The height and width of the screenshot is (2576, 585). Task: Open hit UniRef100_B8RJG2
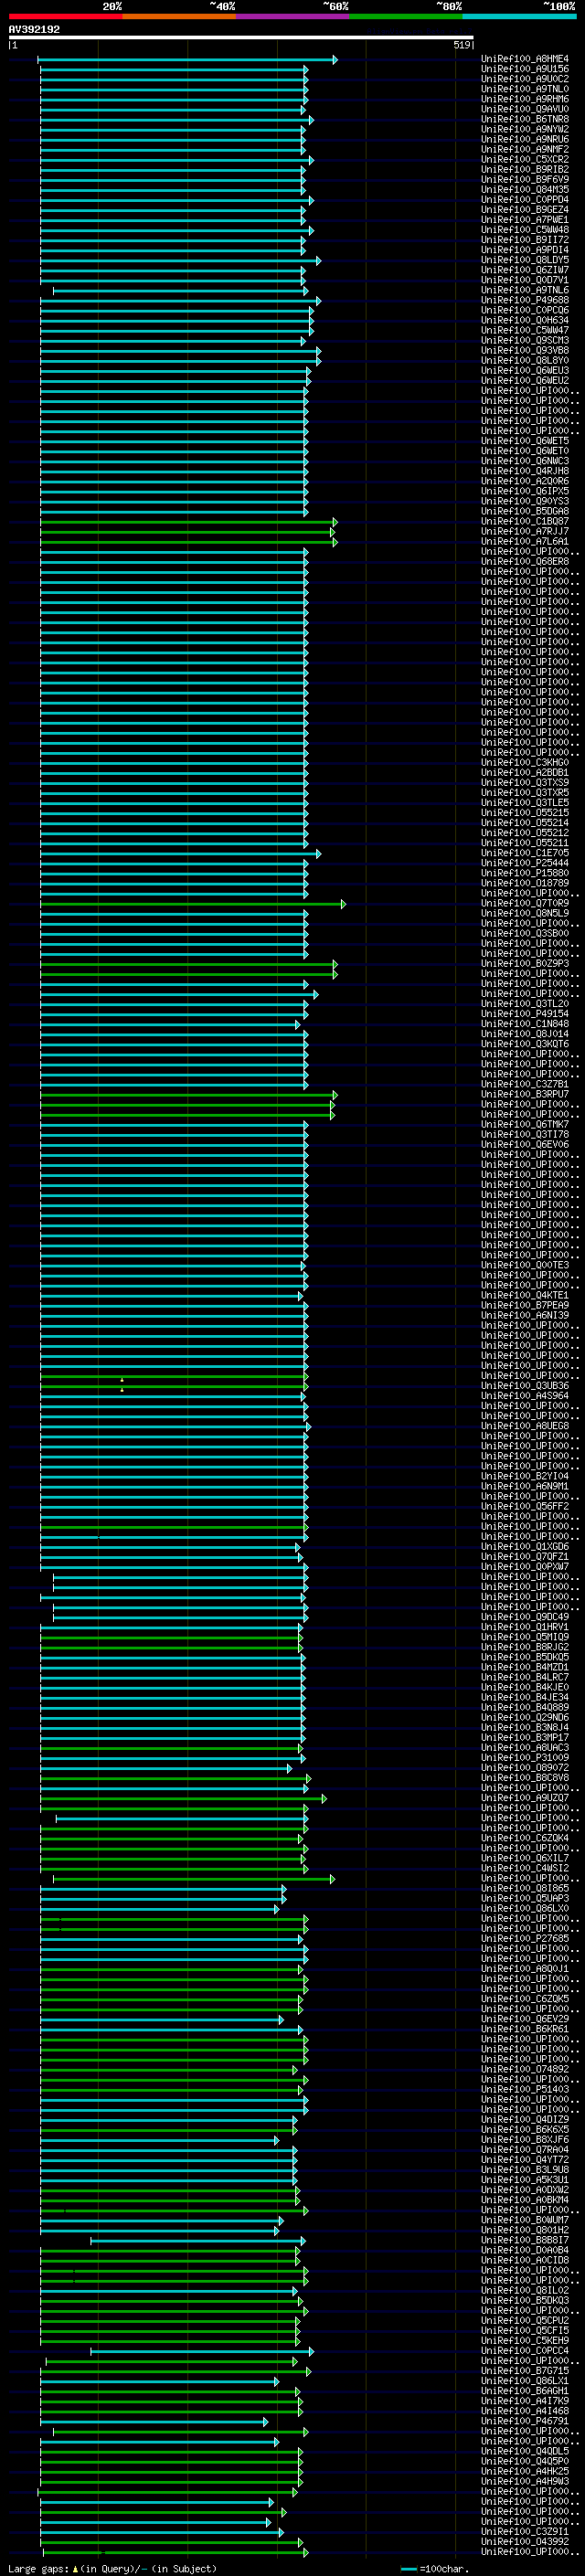(525, 1647)
